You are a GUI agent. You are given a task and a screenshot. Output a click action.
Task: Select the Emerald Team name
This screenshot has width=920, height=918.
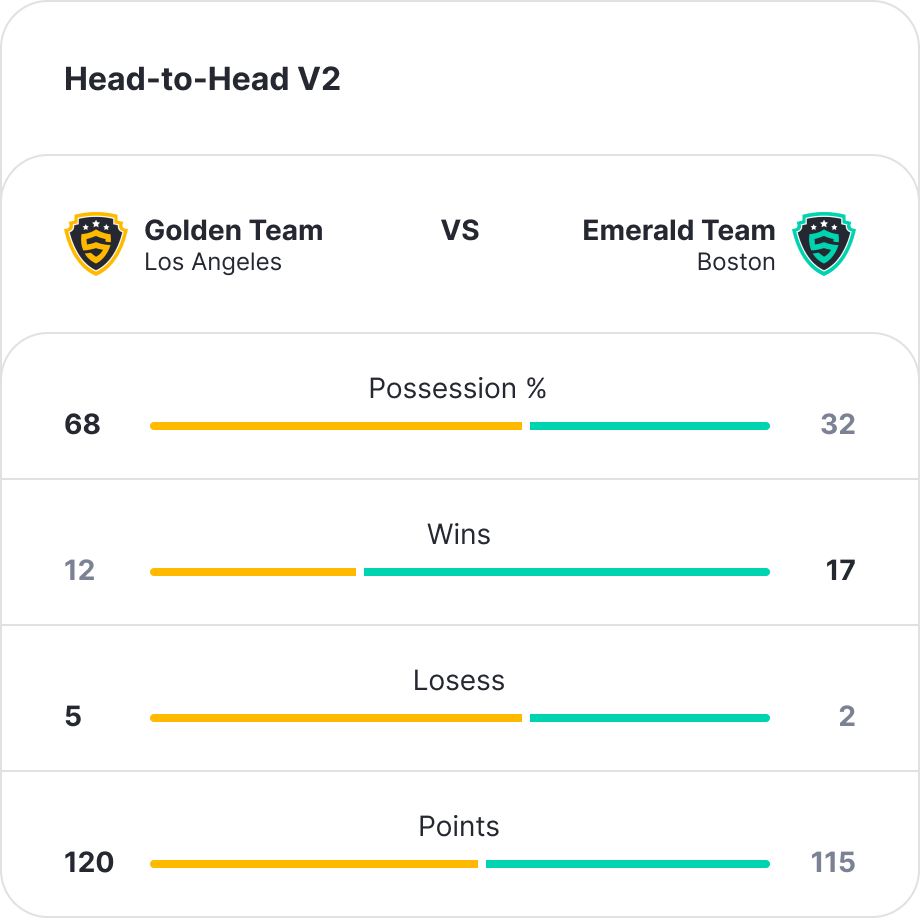tap(679, 230)
